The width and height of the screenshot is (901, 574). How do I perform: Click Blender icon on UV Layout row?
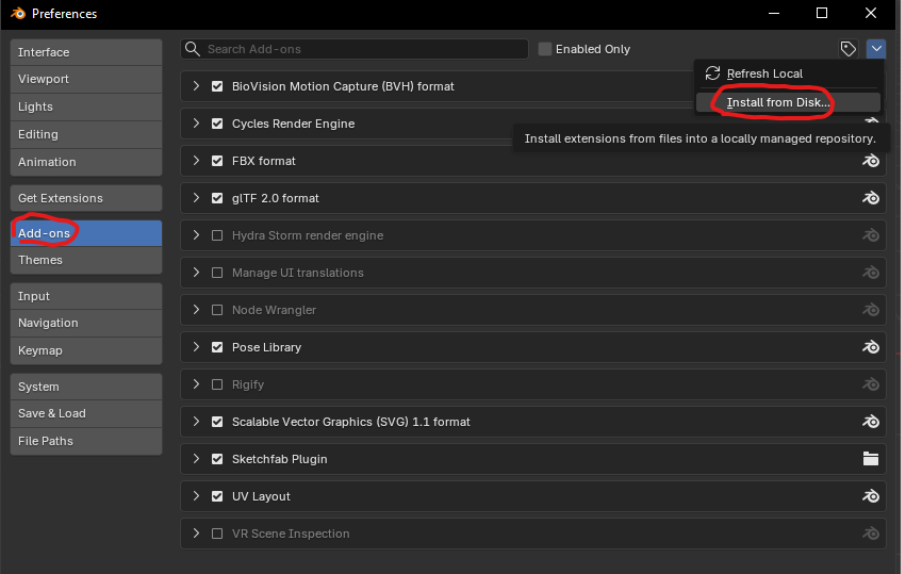point(871,496)
